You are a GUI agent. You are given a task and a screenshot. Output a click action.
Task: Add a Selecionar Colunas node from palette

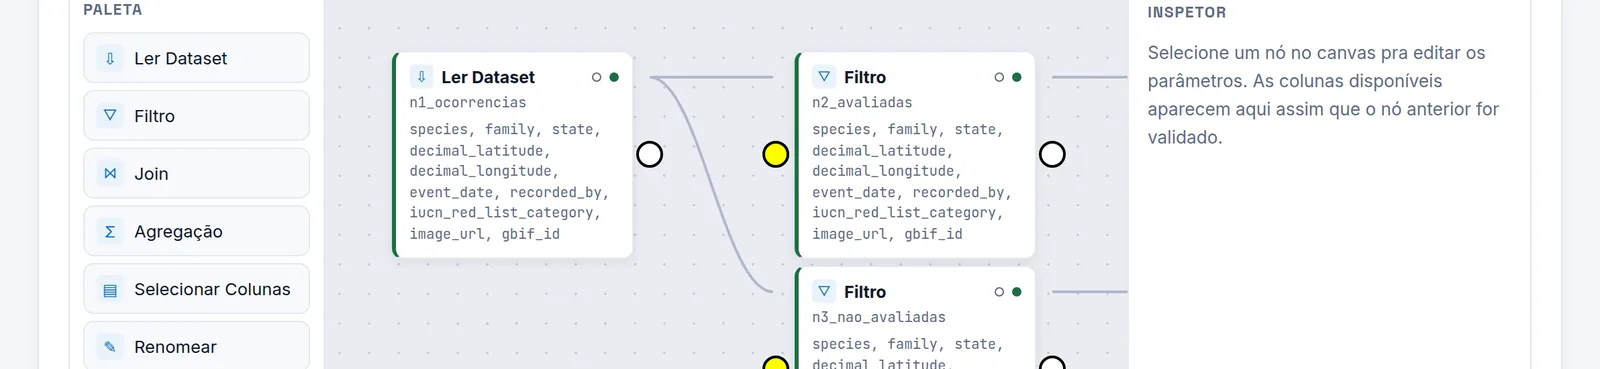[196, 289]
